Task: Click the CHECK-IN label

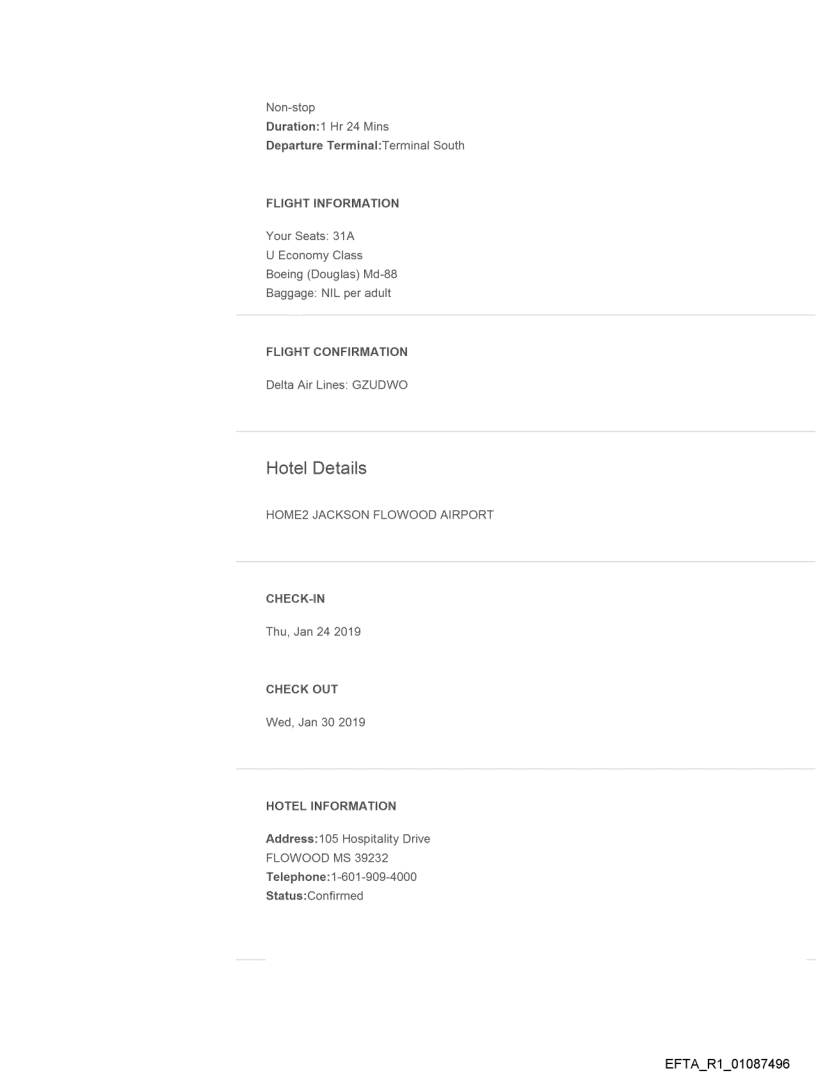Action: point(295,599)
